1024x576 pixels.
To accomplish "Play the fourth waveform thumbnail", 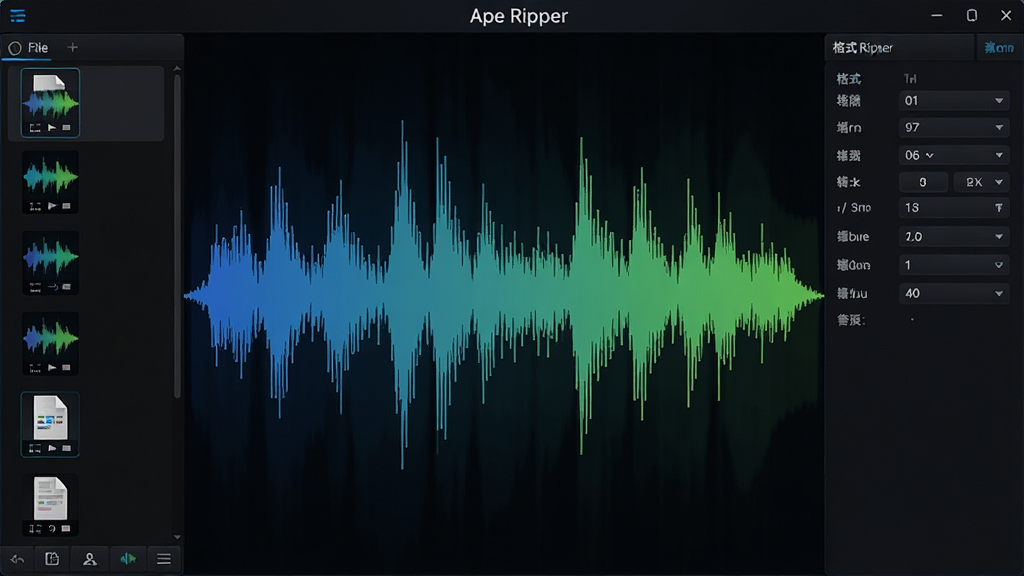I will [52, 368].
